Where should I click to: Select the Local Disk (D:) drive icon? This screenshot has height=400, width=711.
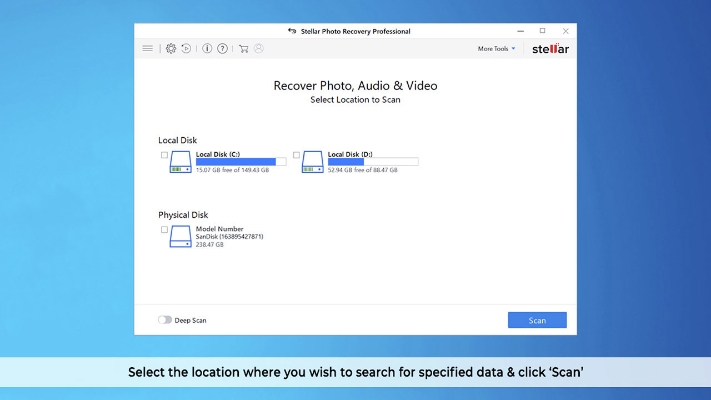(312, 162)
